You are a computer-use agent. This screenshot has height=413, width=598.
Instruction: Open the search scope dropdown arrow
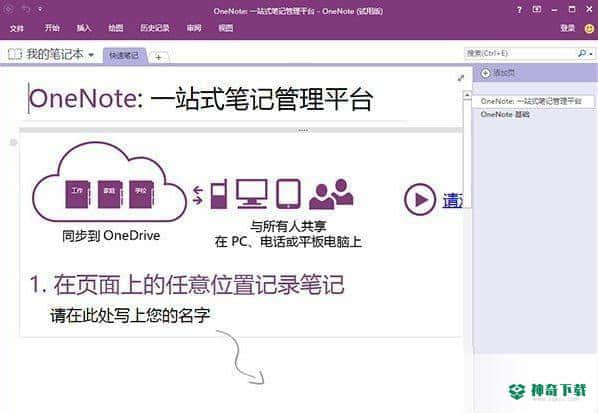pyautogui.click(x=591, y=54)
